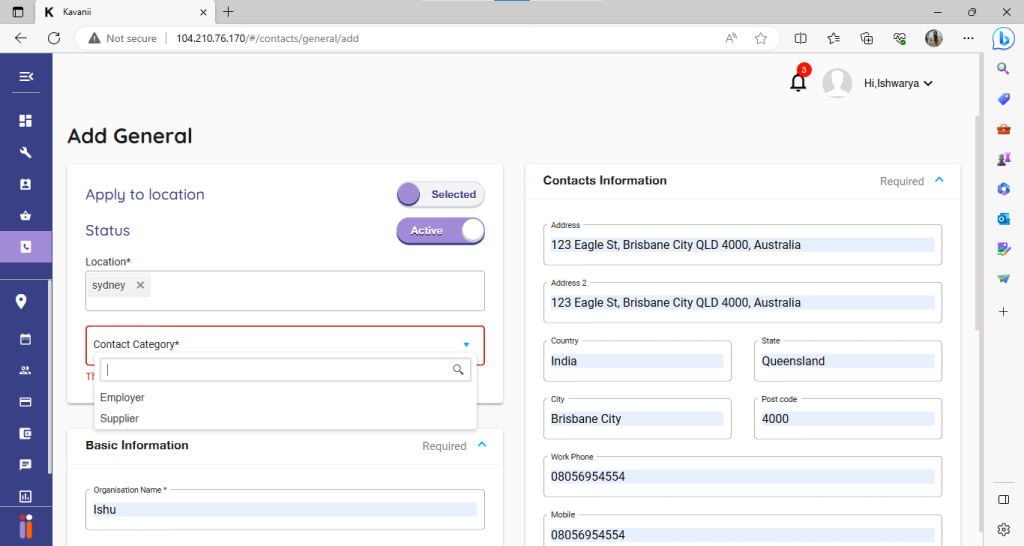1024x546 pixels.
Task: Click the Post code field
Action: tap(848, 419)
